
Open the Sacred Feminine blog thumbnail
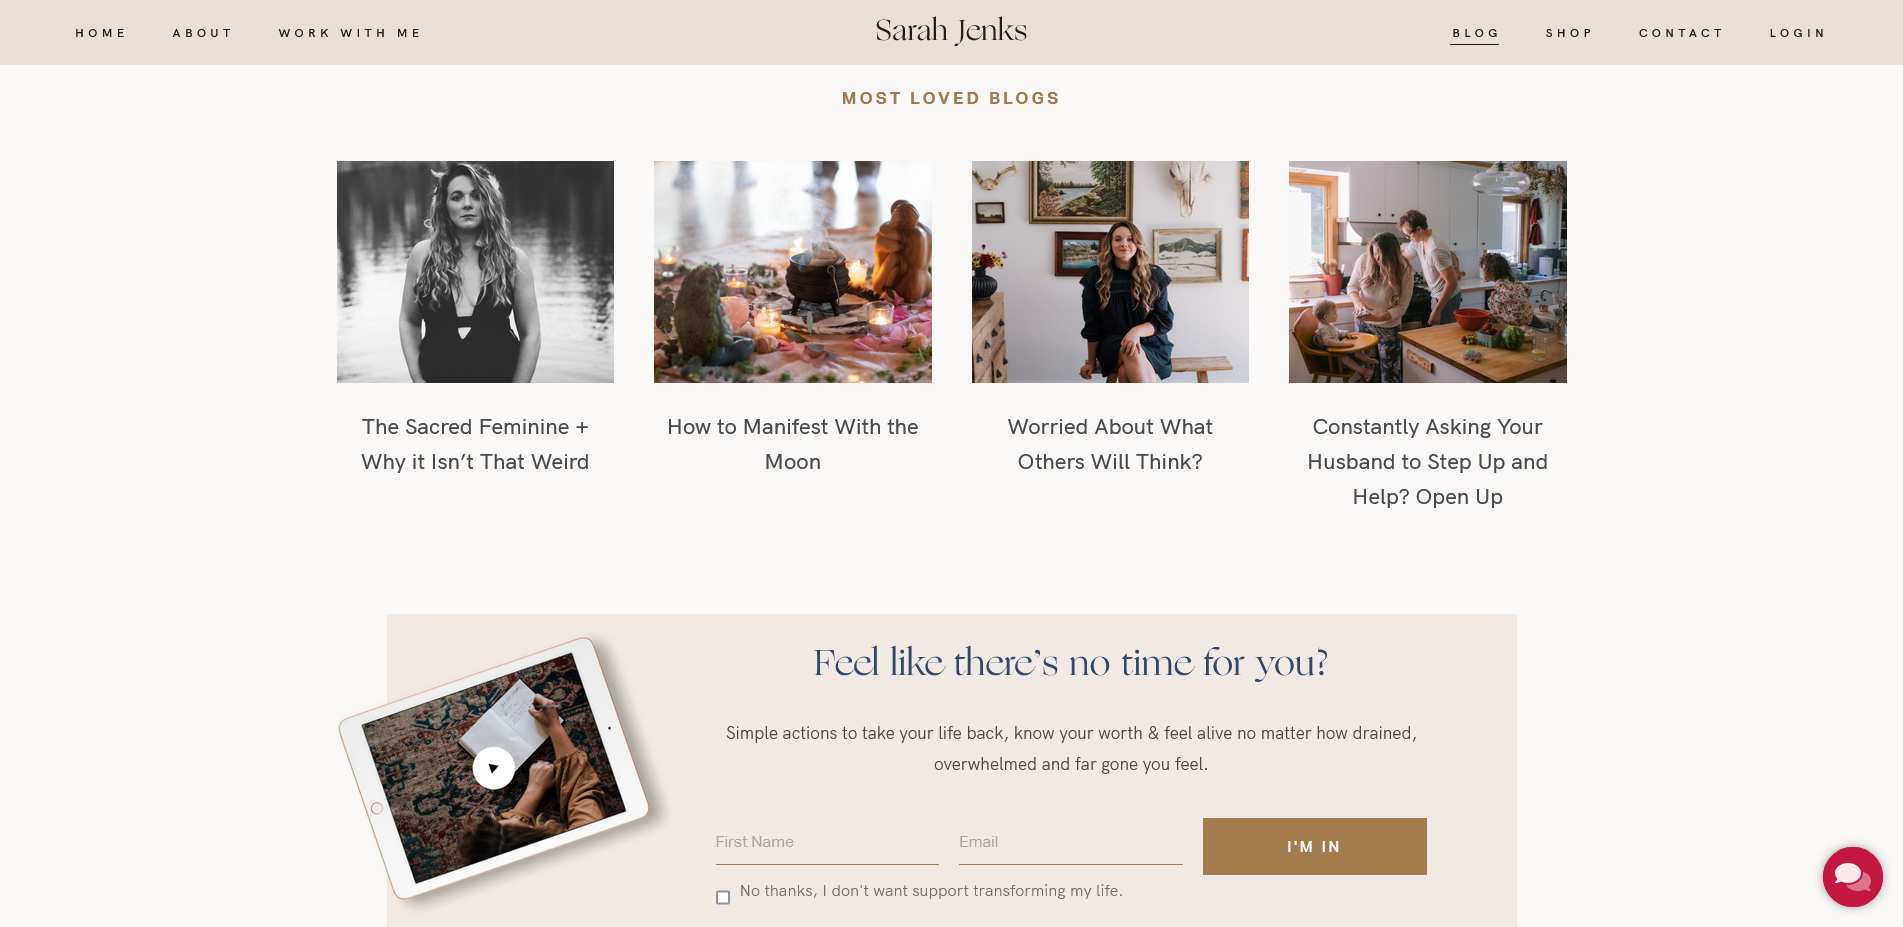point(475,272)
